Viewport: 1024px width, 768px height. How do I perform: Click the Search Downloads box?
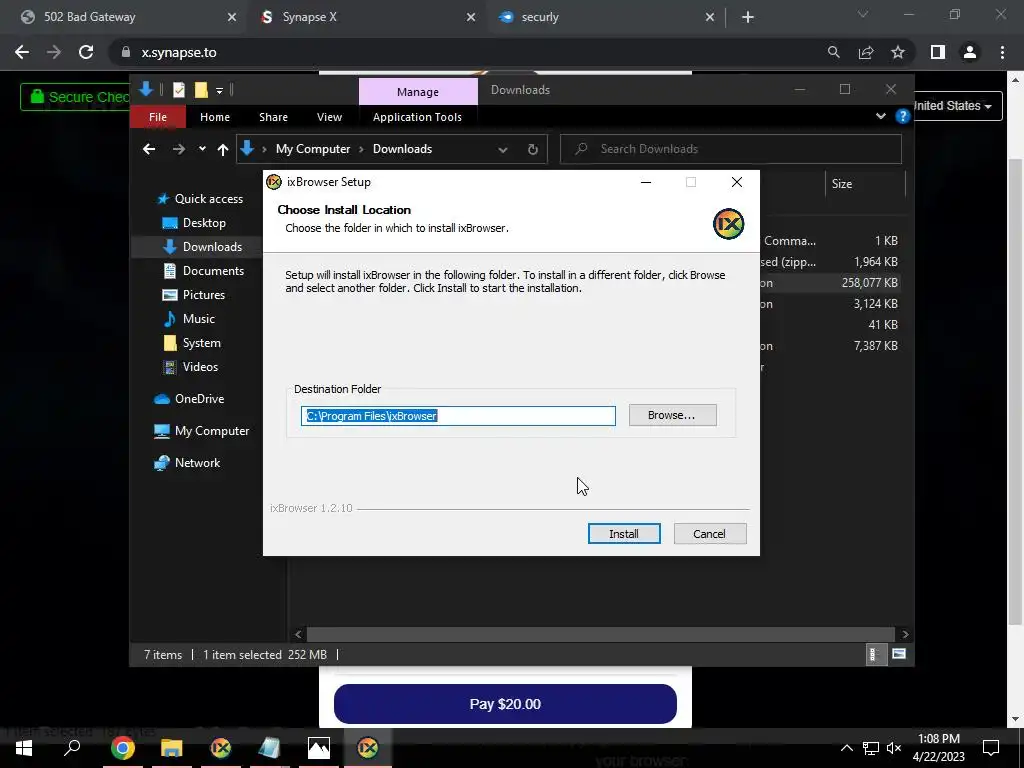[731, 149]
